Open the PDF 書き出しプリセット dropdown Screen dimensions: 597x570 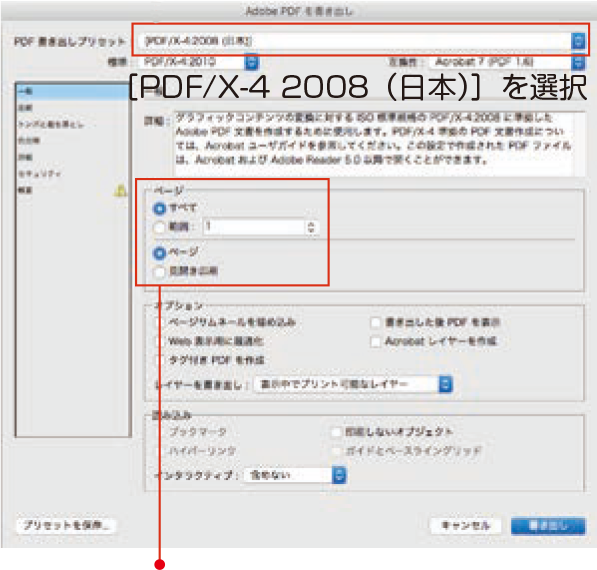point(361,41)
